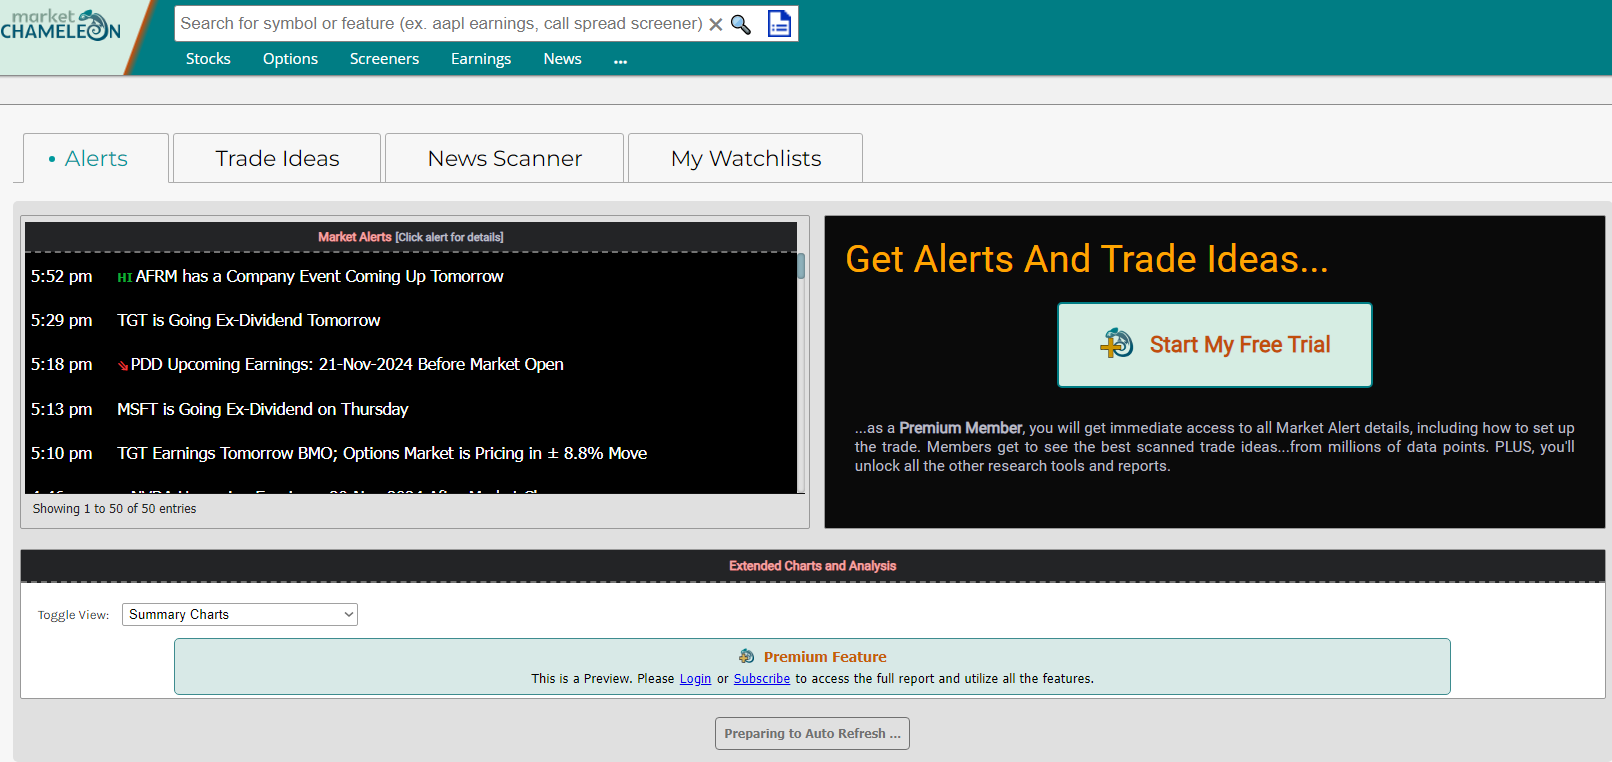1612x762 pixels.
Task: Click the Login link
Action: tap(695, 678)
